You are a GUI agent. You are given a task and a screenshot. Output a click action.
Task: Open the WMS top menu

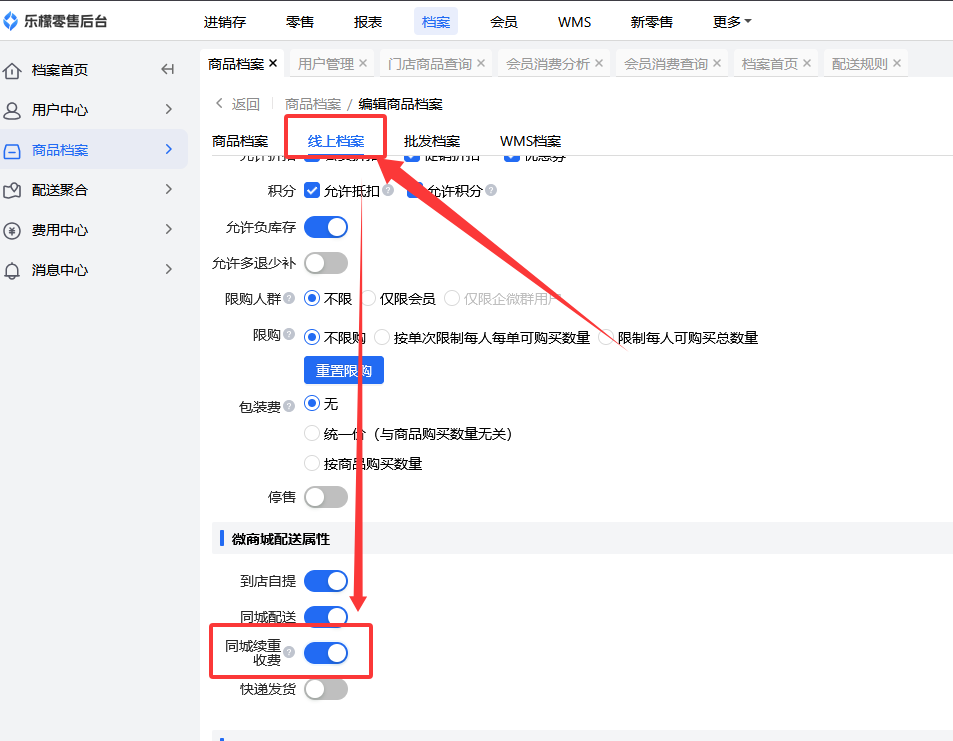click(574, 22)
